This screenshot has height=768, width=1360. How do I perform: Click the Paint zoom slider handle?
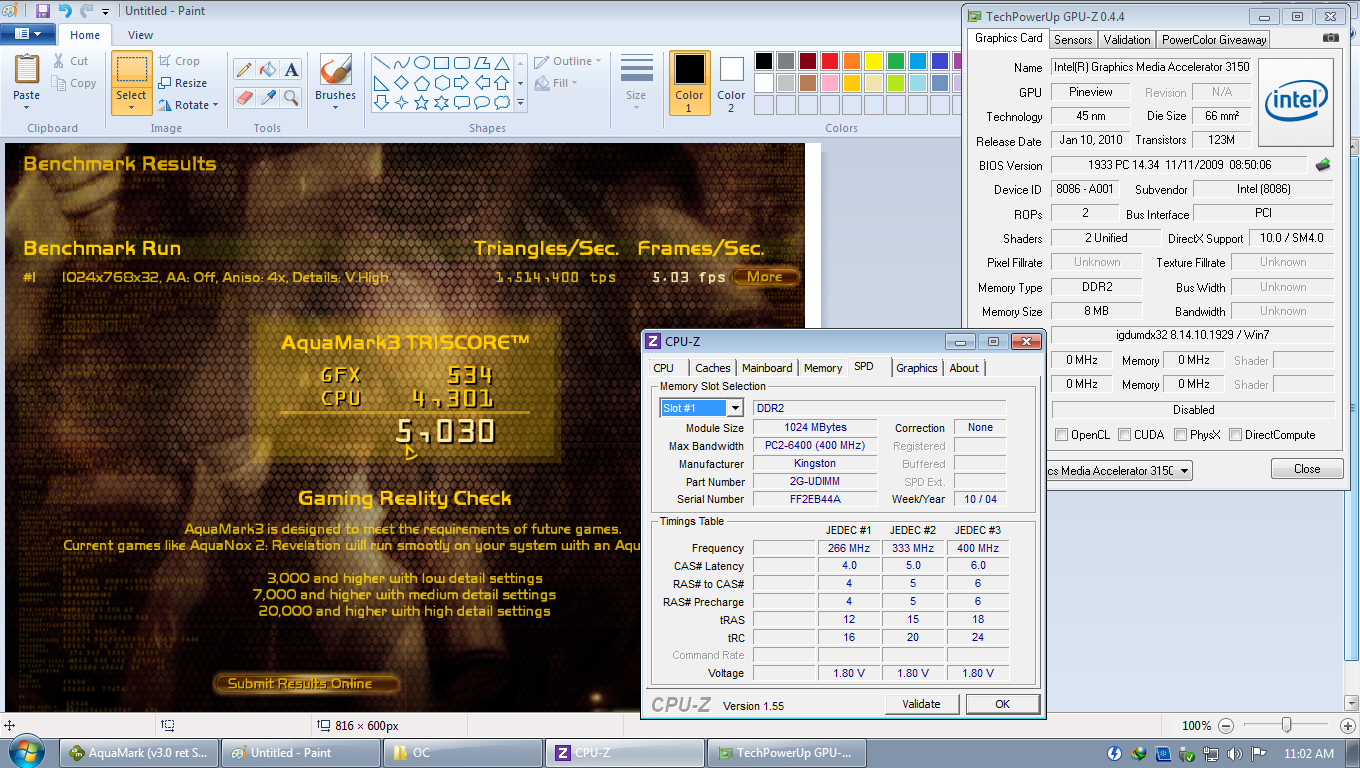[1287, 725]
